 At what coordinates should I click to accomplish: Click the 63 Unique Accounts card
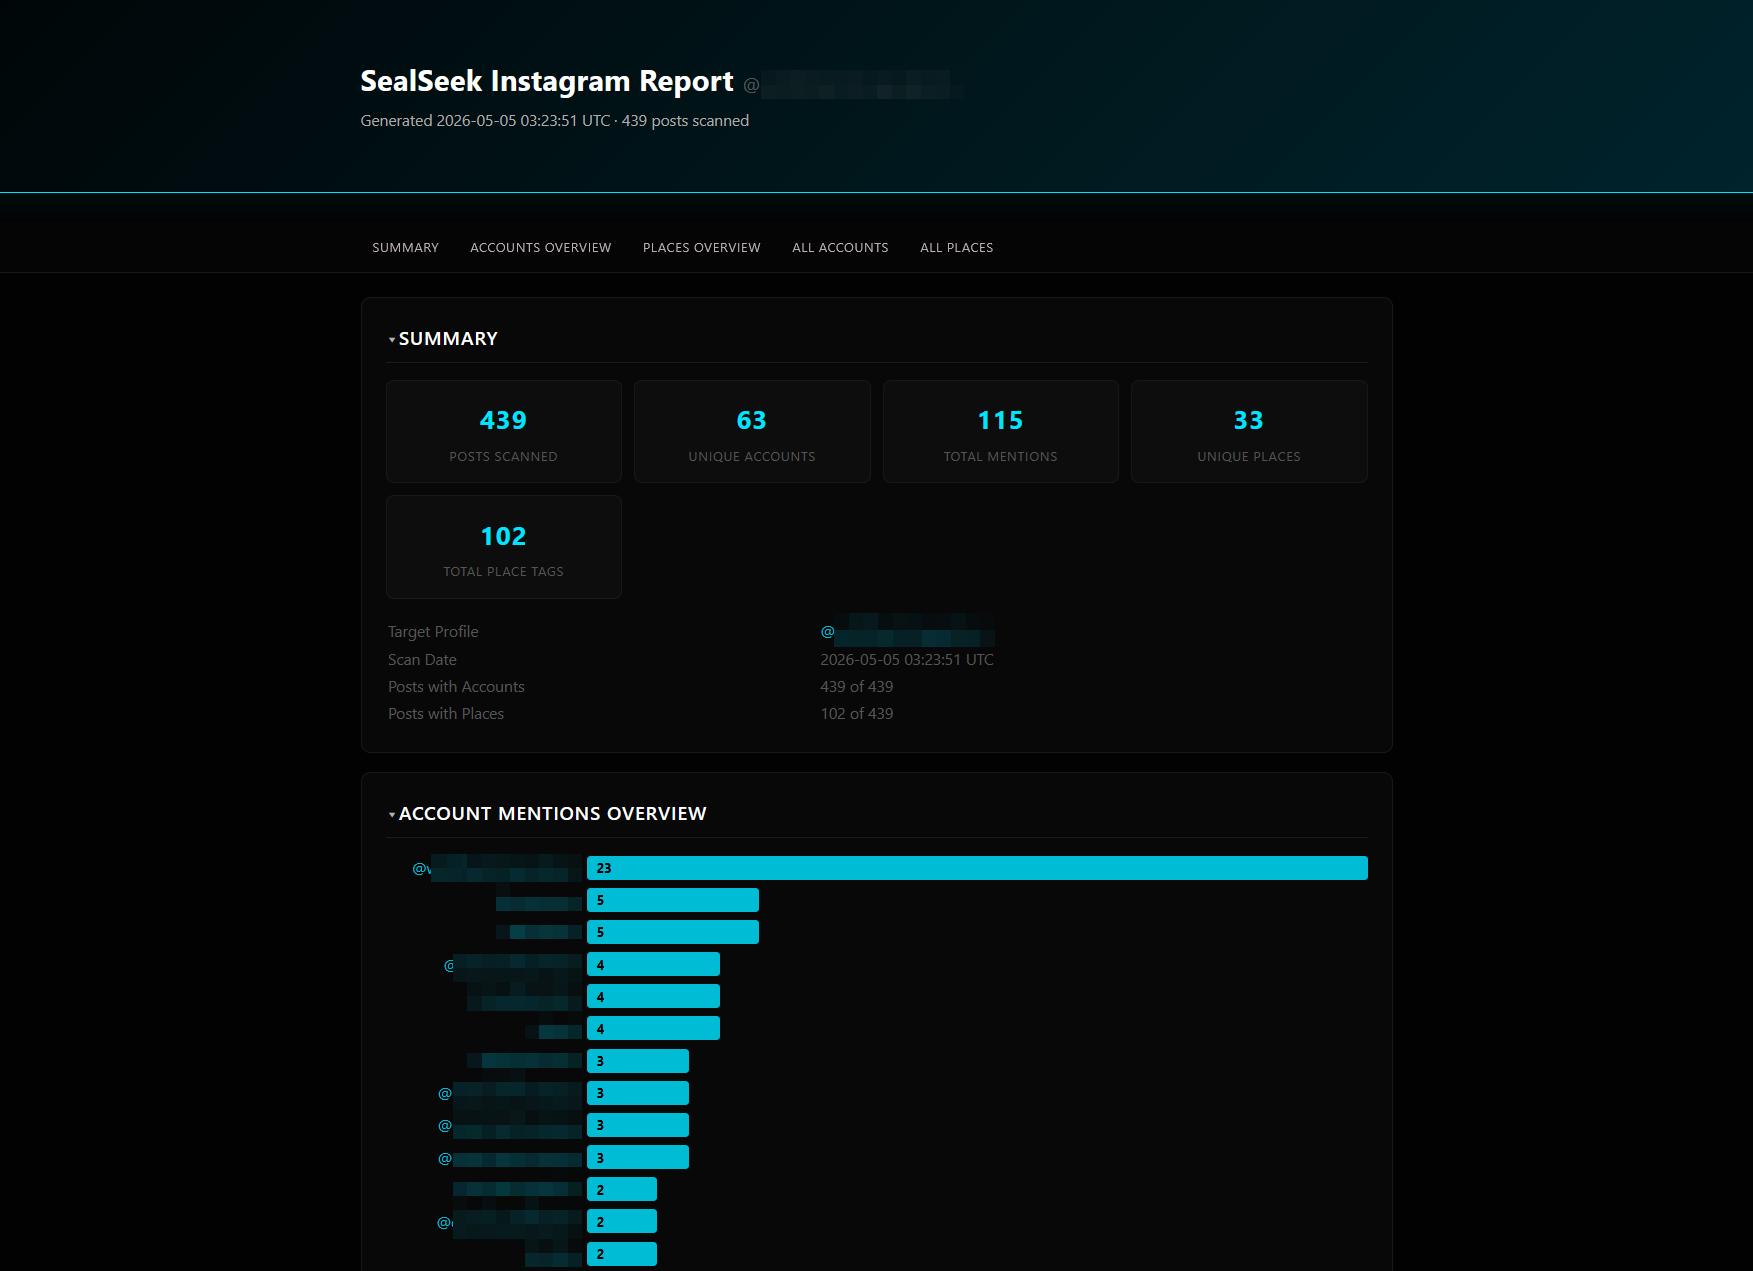[752, 432]
